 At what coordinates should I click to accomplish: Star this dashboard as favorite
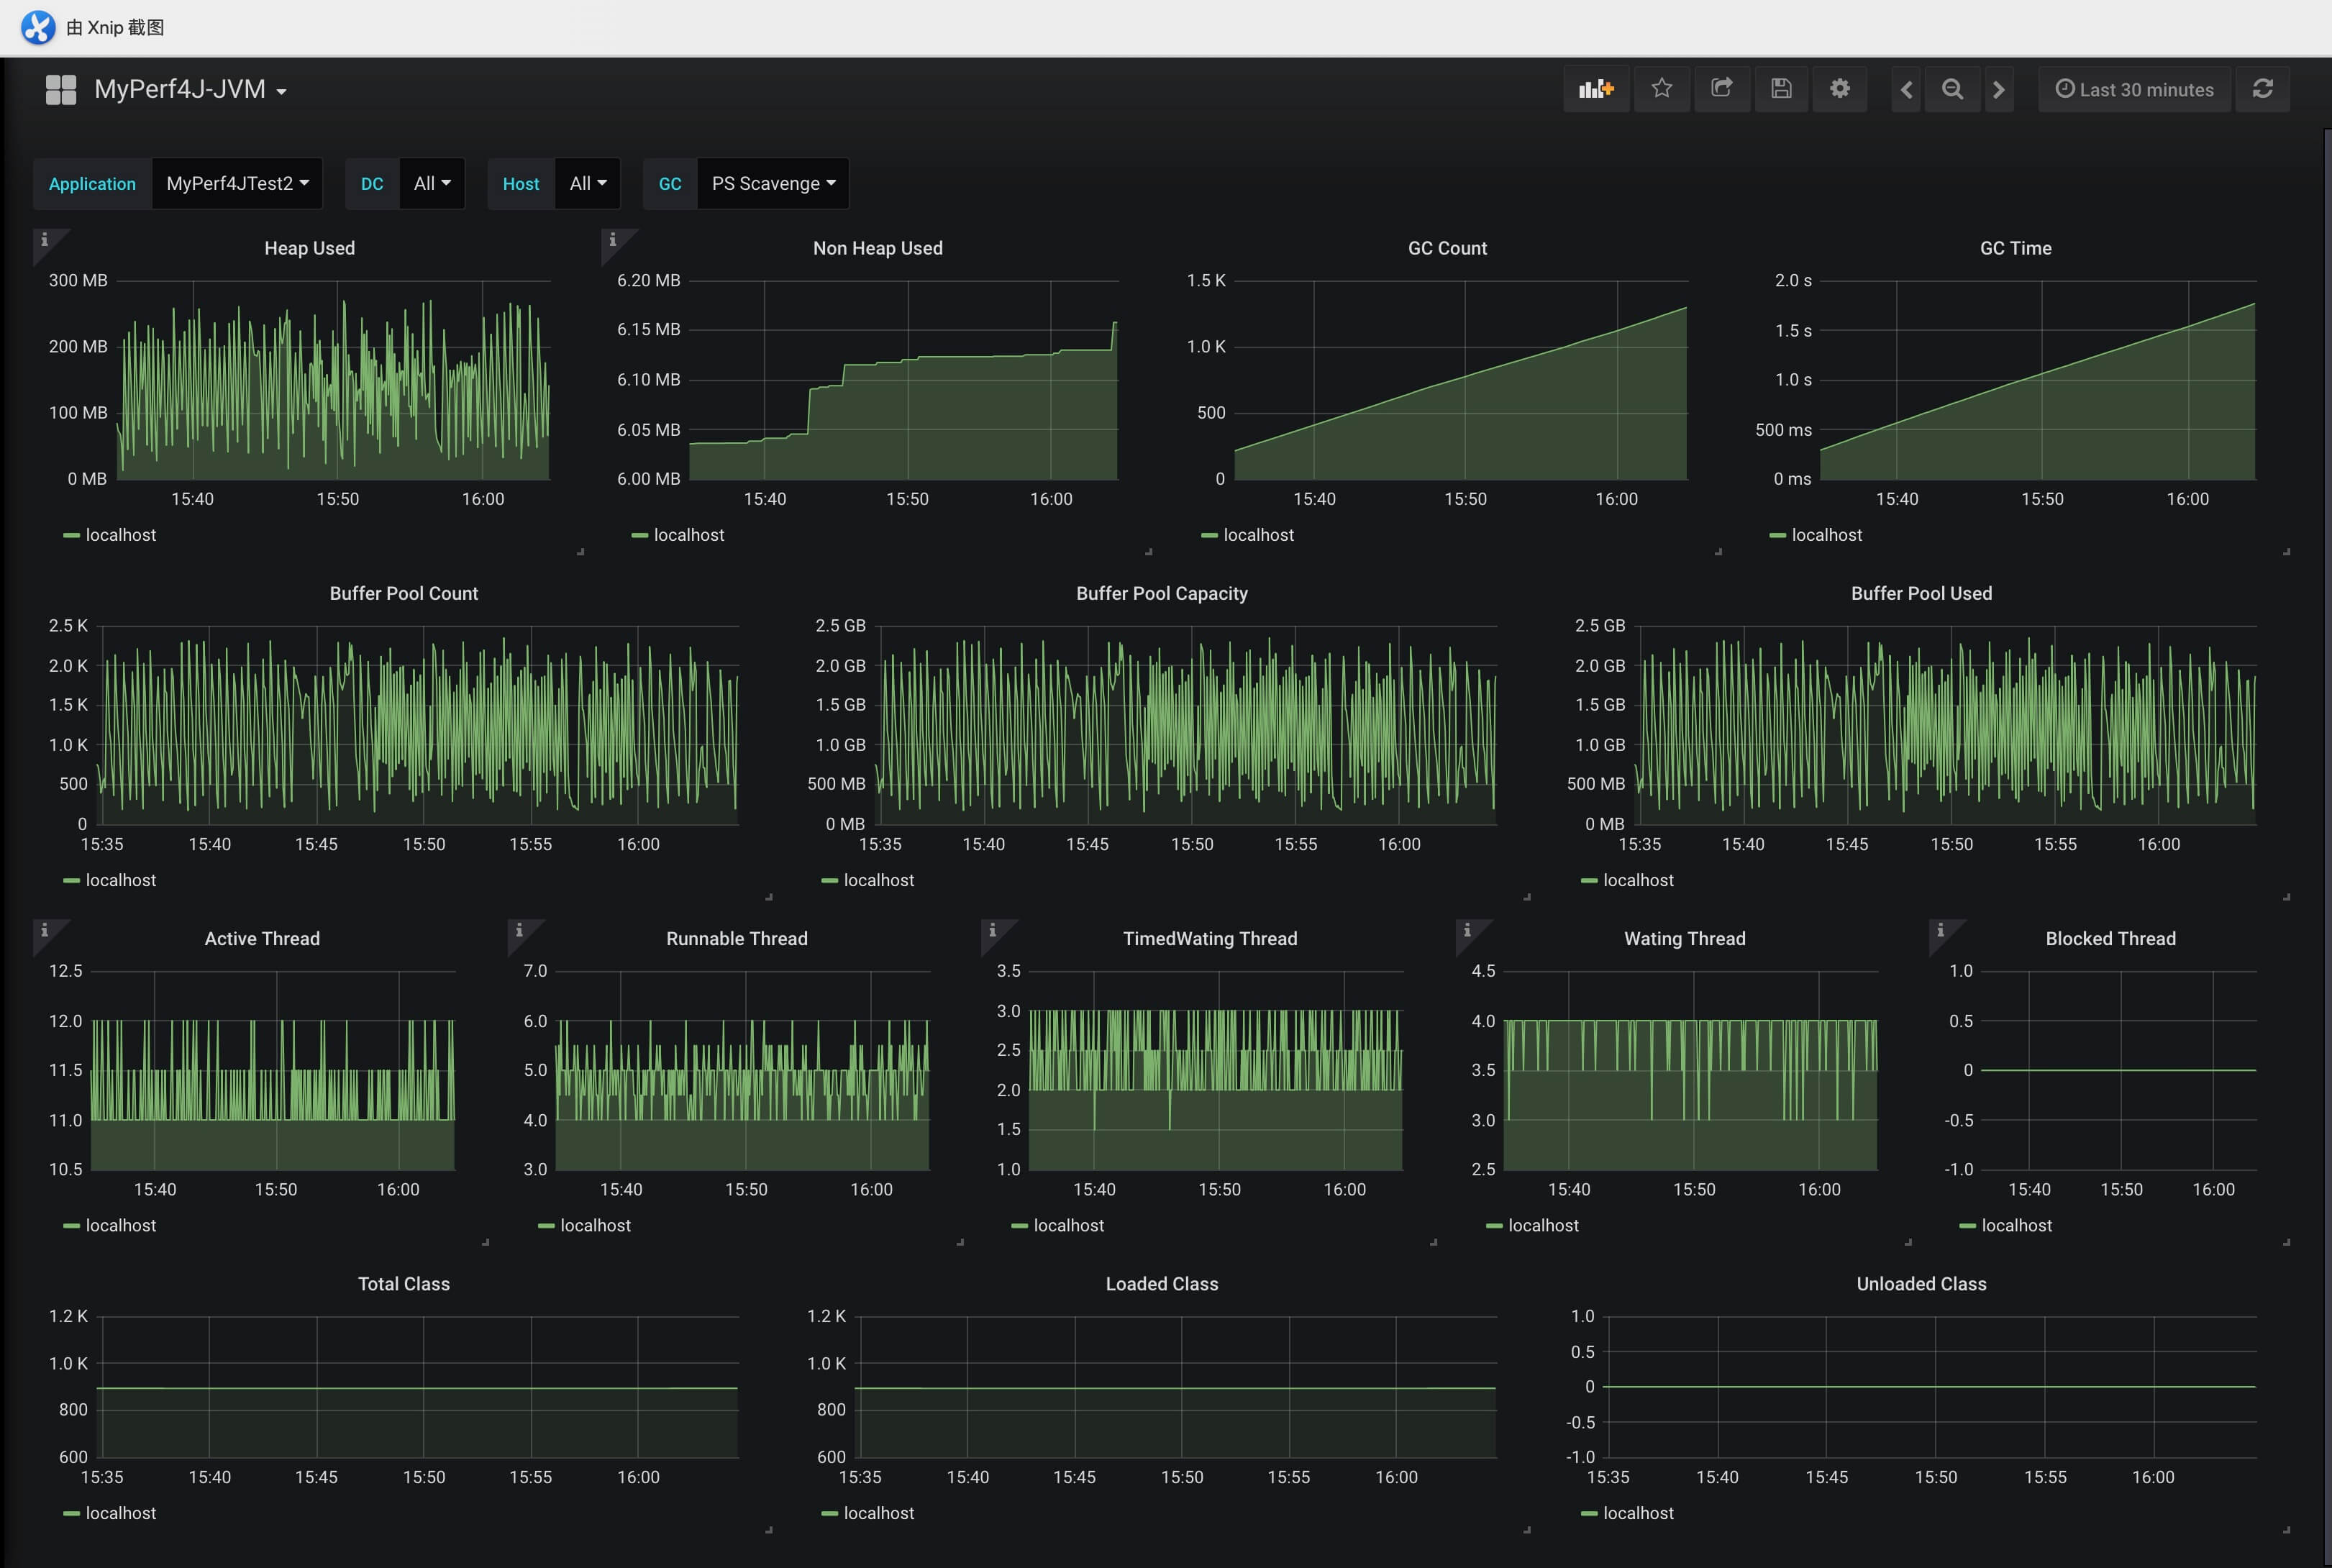coord(1662,89)
